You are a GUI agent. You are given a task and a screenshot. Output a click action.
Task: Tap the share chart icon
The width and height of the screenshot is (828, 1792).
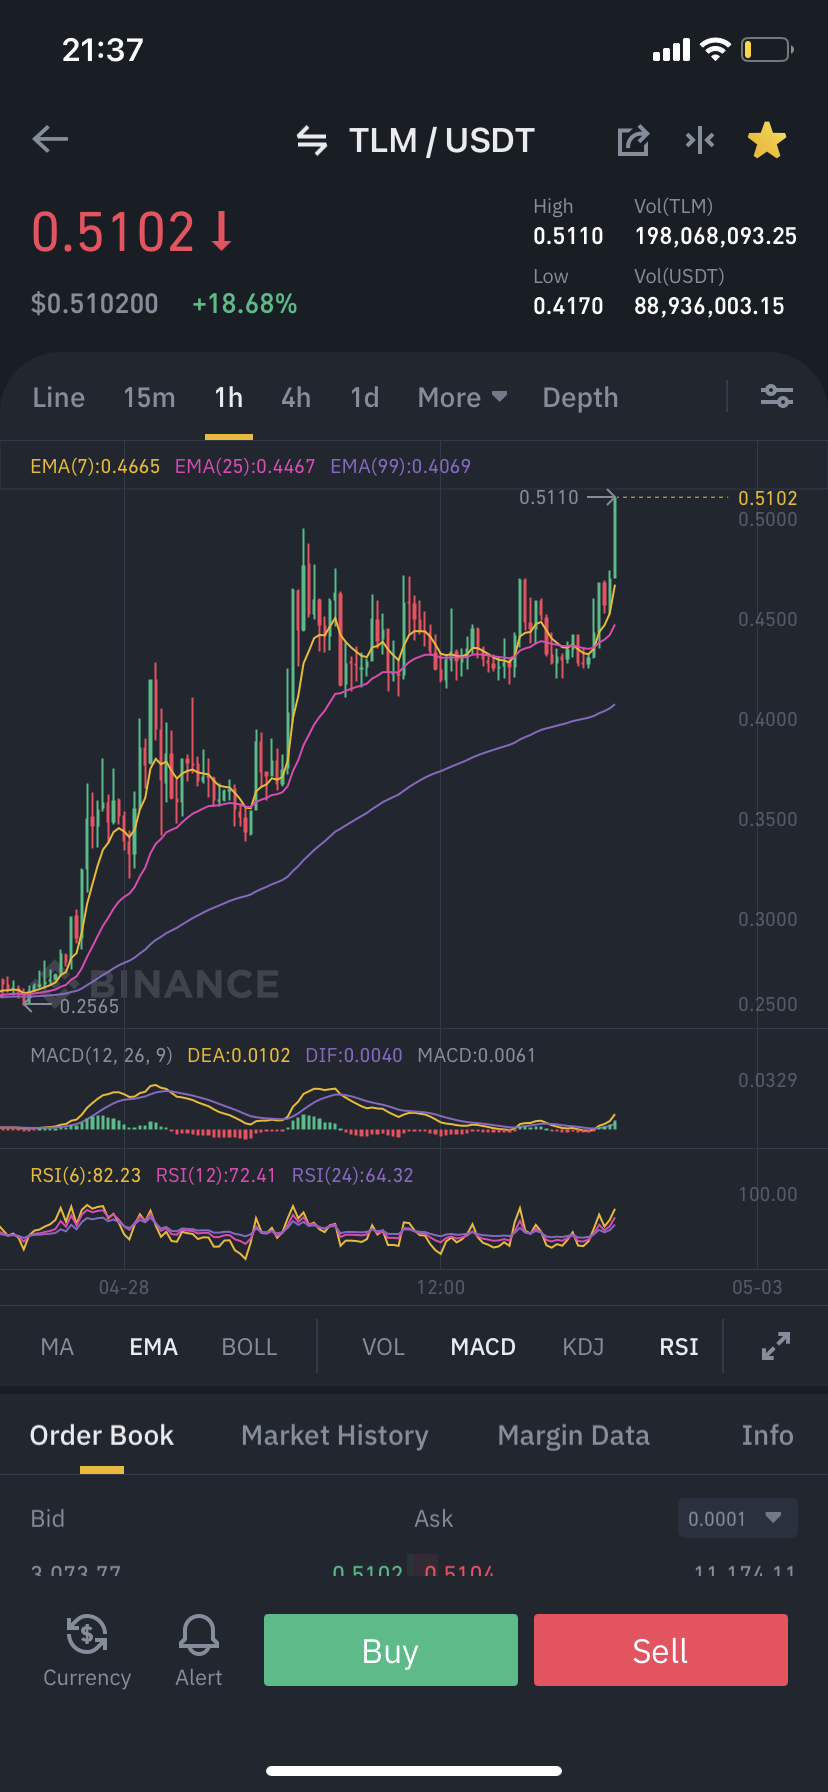(x=633, y=141)
